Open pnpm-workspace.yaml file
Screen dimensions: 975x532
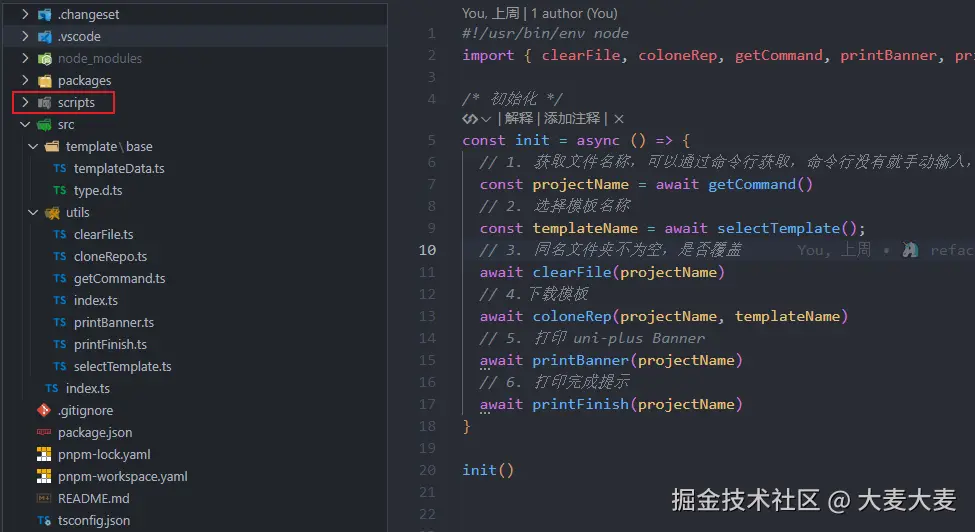coord(122,476)
